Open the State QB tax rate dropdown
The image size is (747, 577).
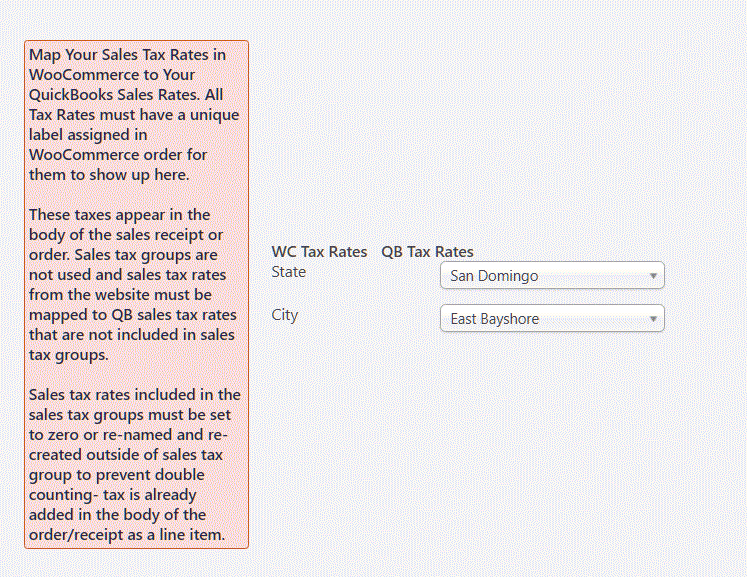(552, 275)
